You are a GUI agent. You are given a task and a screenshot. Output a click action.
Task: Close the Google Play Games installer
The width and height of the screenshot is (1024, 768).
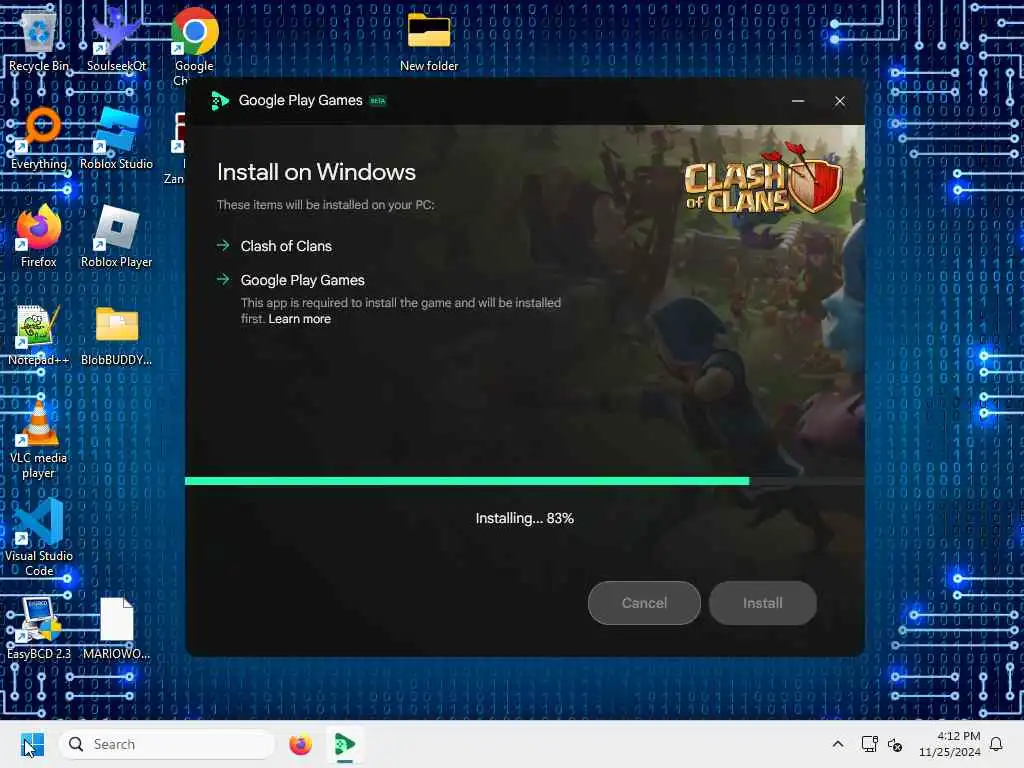840,101
